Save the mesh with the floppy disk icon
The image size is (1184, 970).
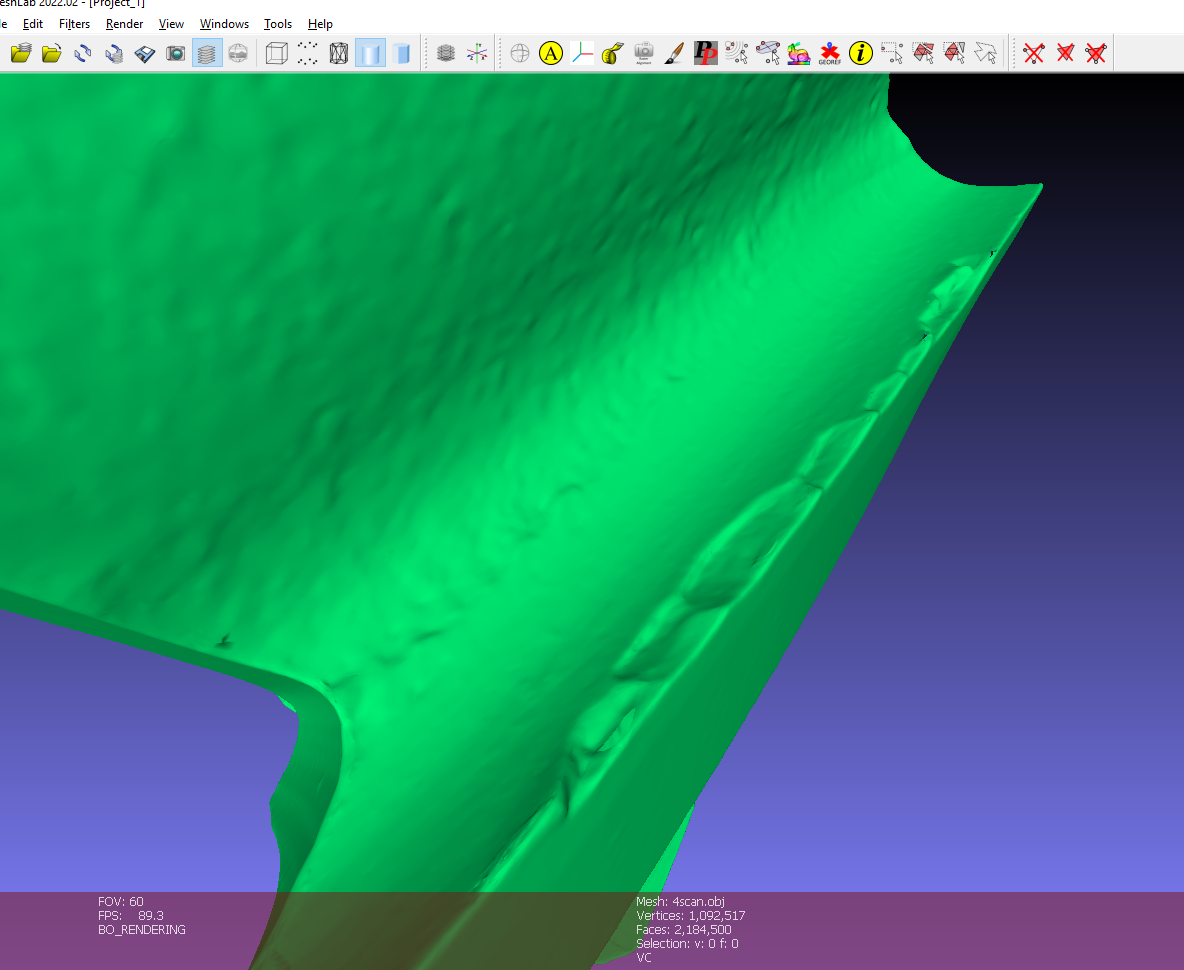pyautogui.click(x=145, y=53)
